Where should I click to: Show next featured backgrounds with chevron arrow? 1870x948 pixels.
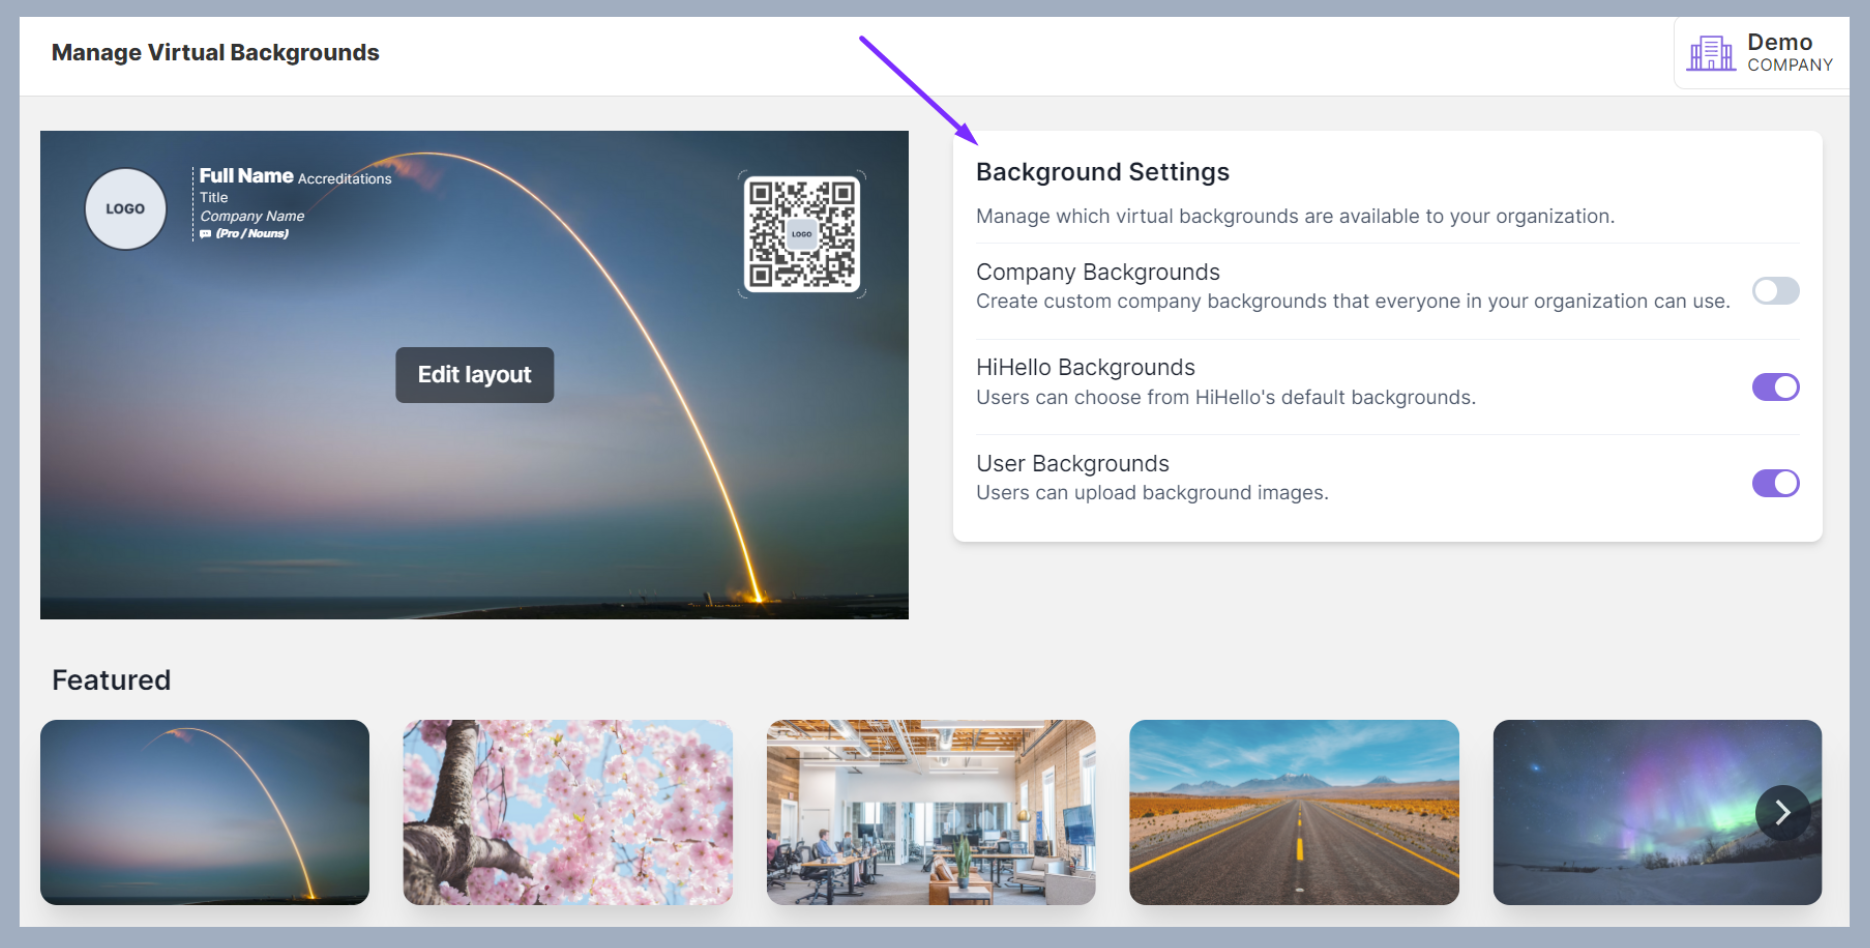pyautogui.click(x=1782, y=812)
